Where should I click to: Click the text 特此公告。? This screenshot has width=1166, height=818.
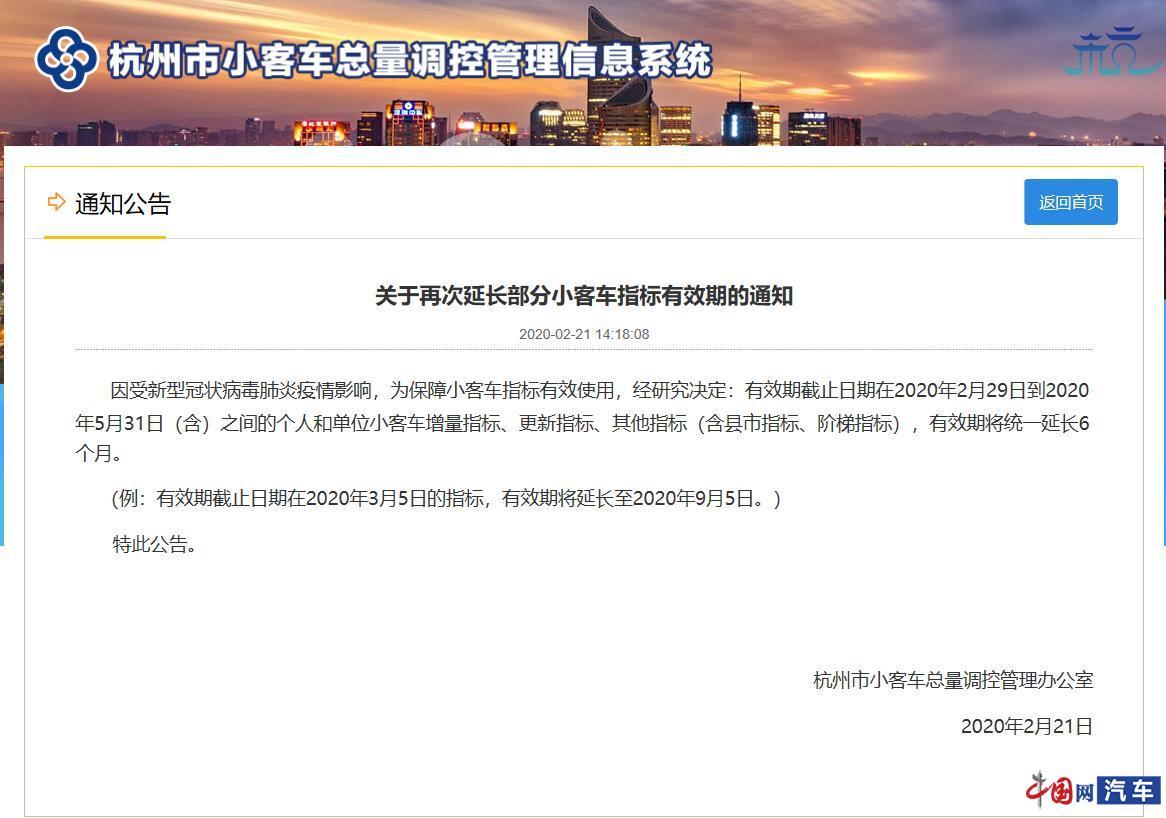click(x=154, y=544)
